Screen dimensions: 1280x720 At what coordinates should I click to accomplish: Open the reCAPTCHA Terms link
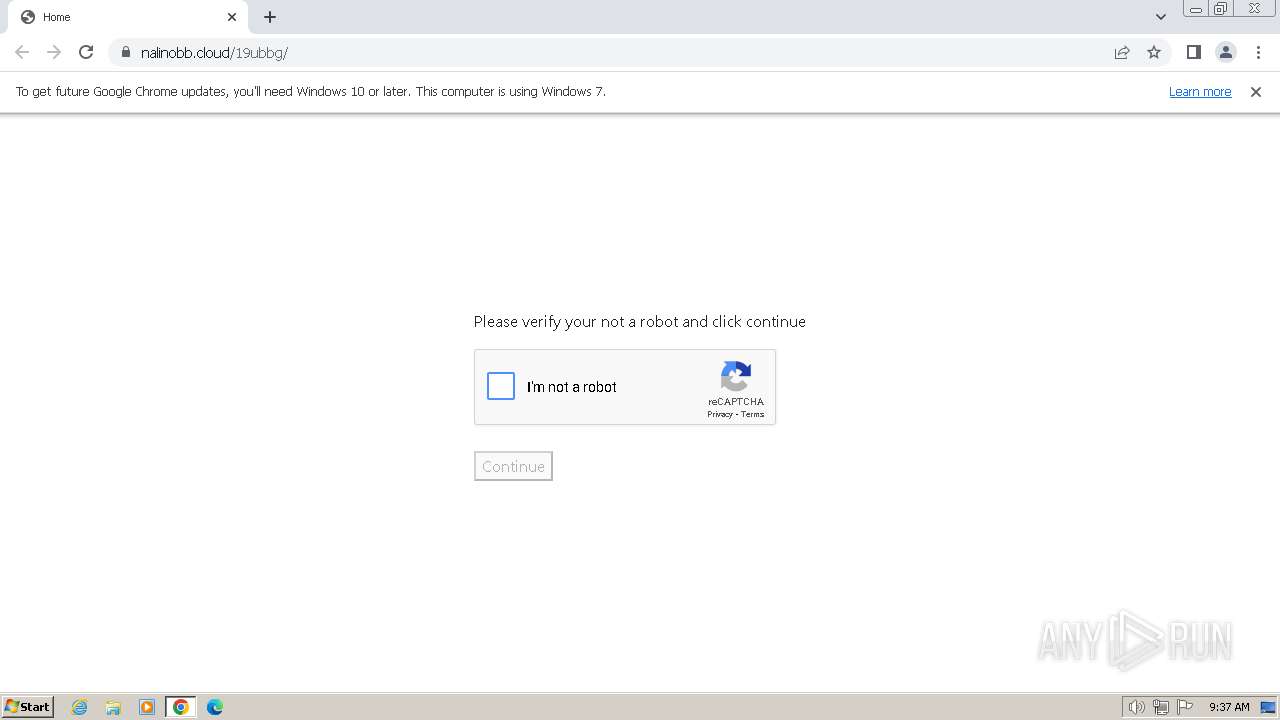[753, 414]
